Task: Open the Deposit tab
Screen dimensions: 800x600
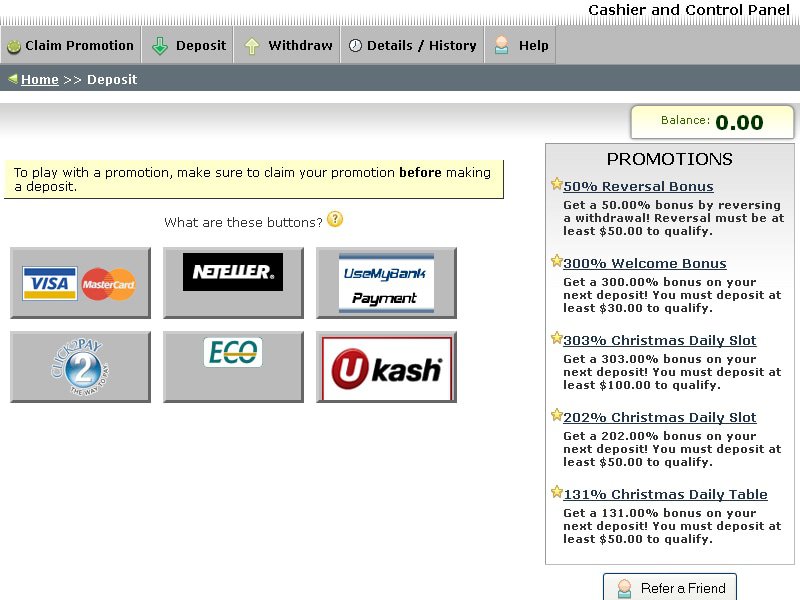Action: [x=187, y=45]
